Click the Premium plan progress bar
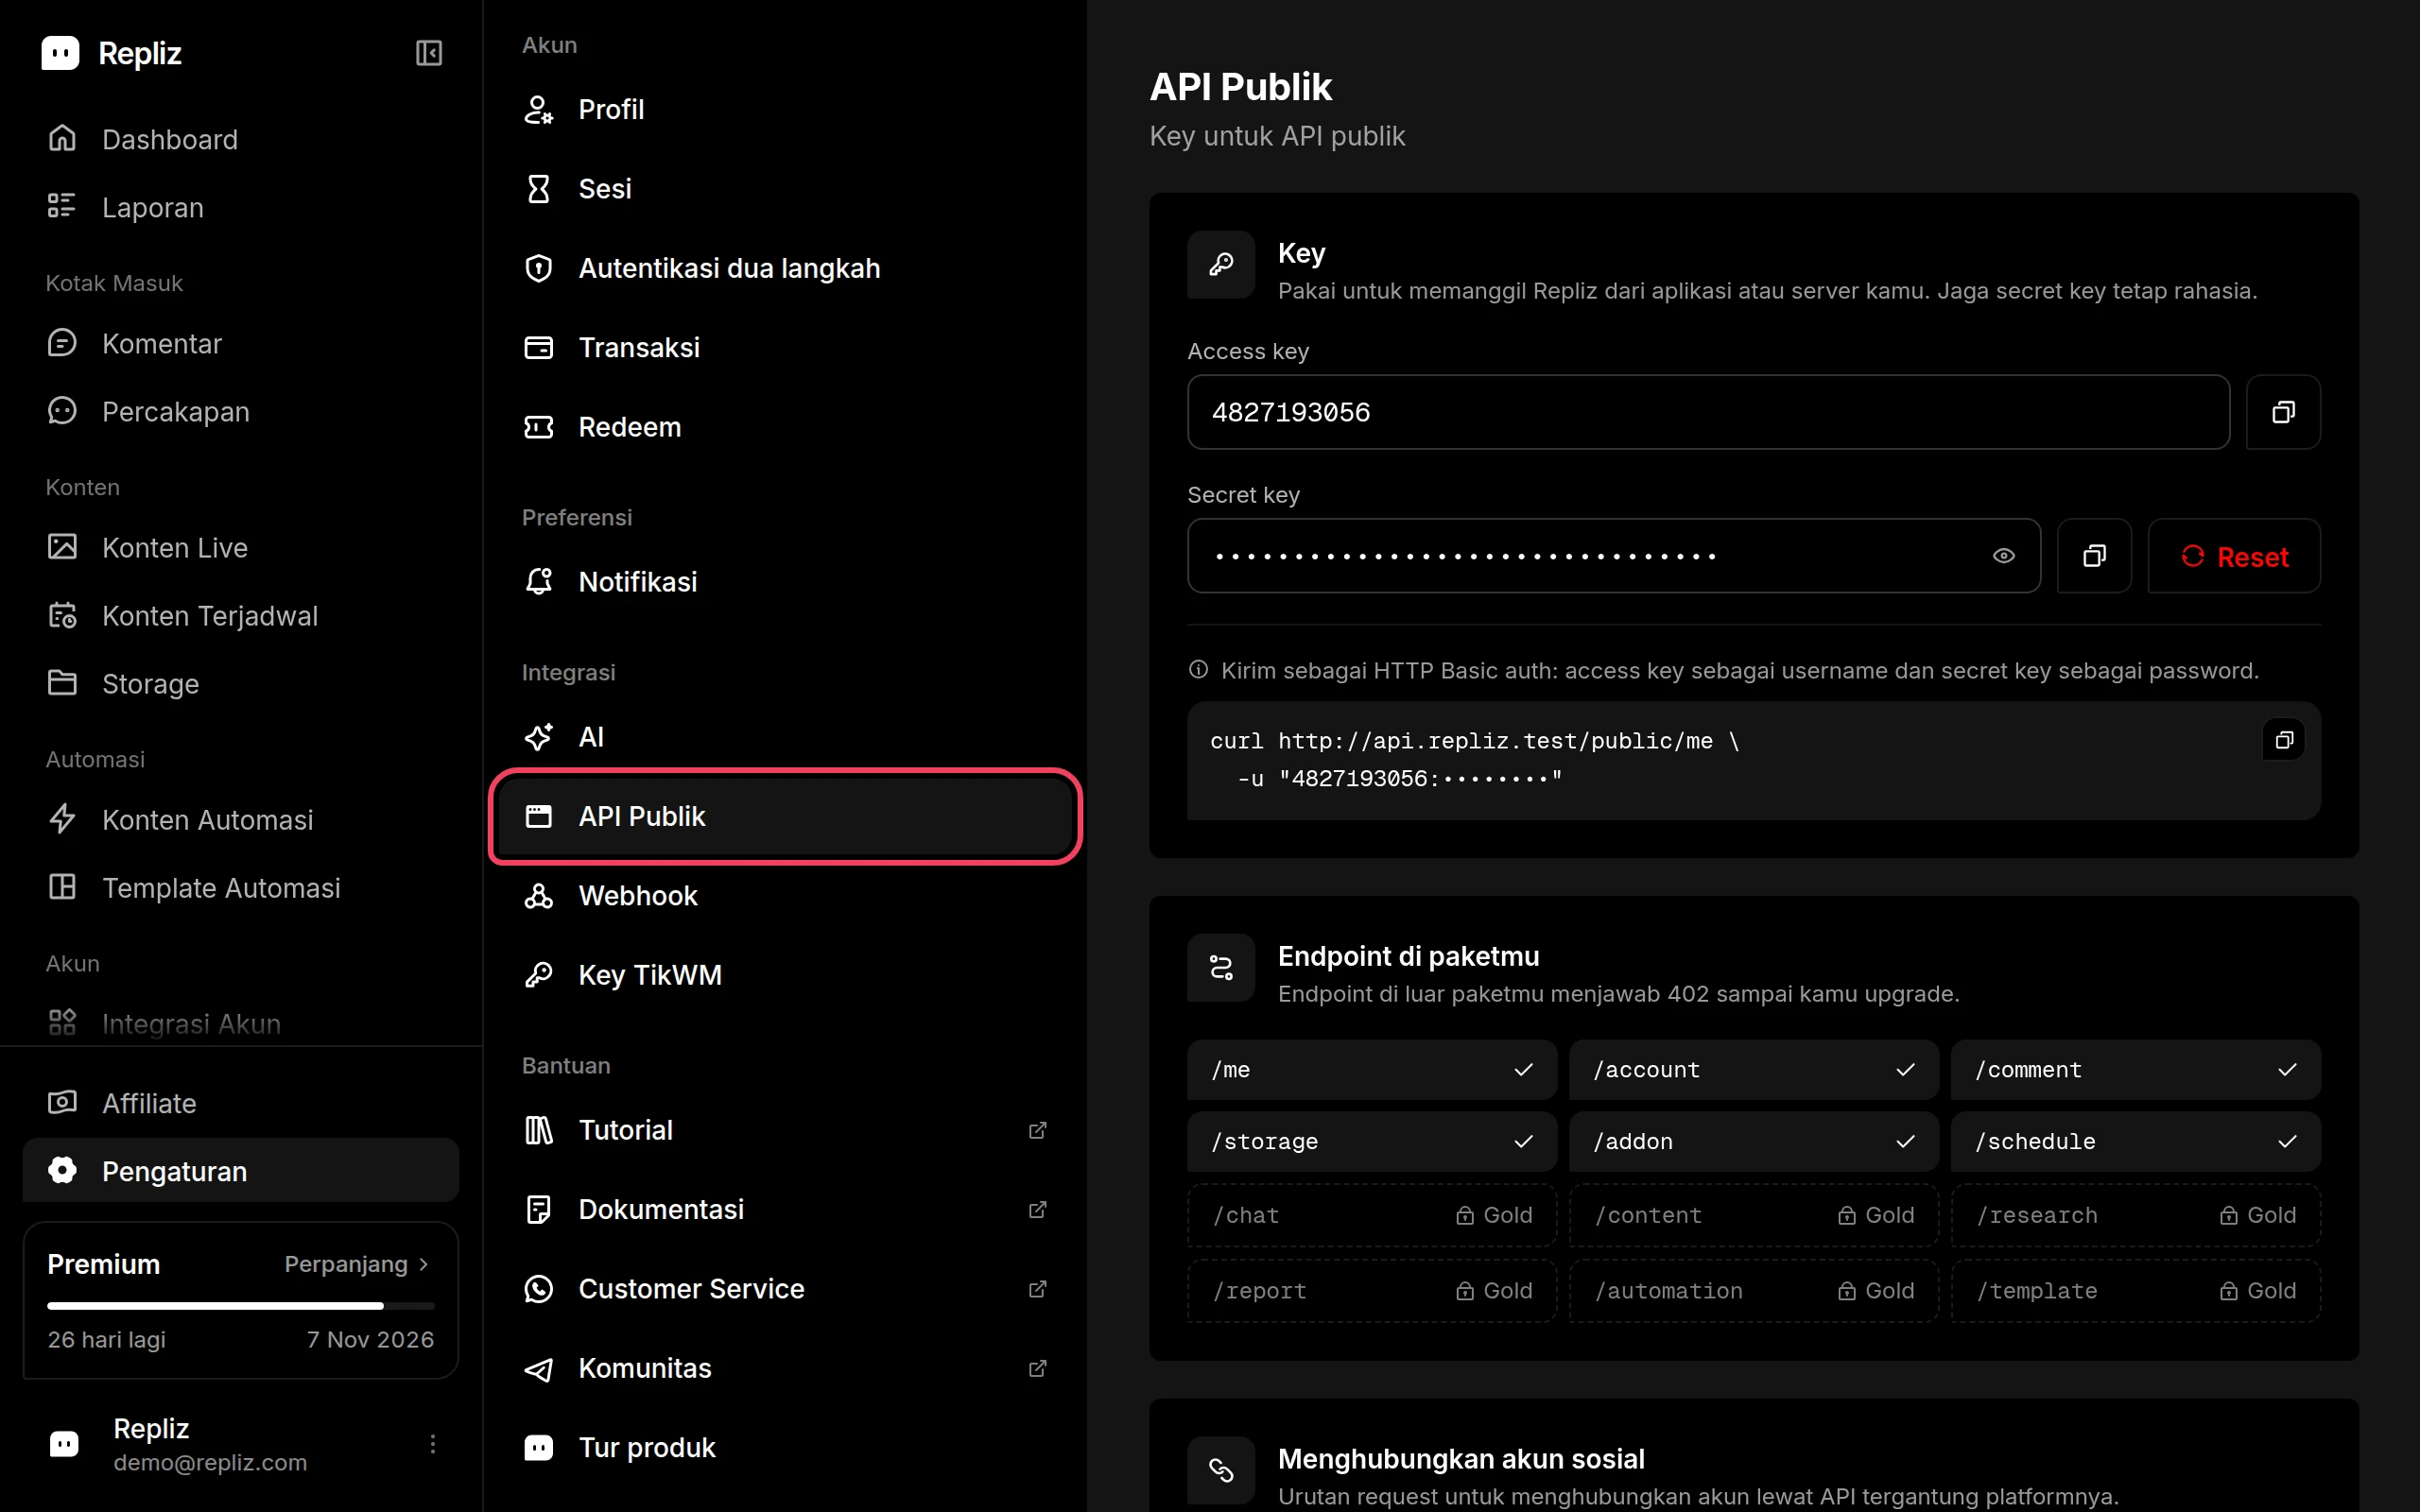The height and width of the screenshot is (1512, 2420). coord(241,1305)
